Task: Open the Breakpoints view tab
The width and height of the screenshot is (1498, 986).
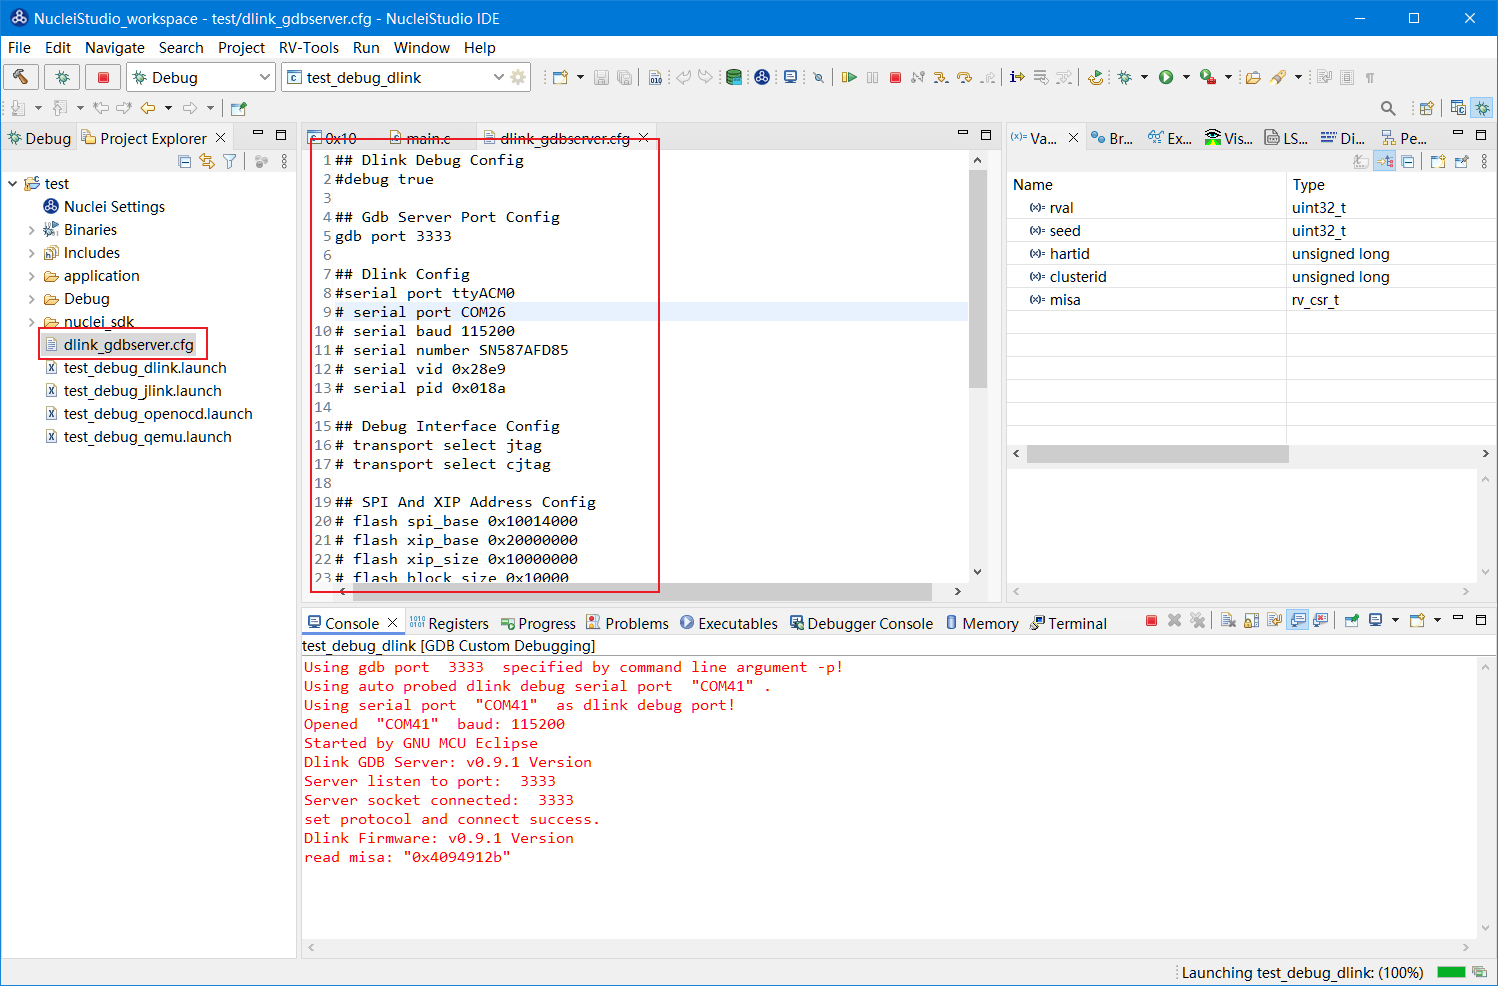Action: [x=1111, y=138]
